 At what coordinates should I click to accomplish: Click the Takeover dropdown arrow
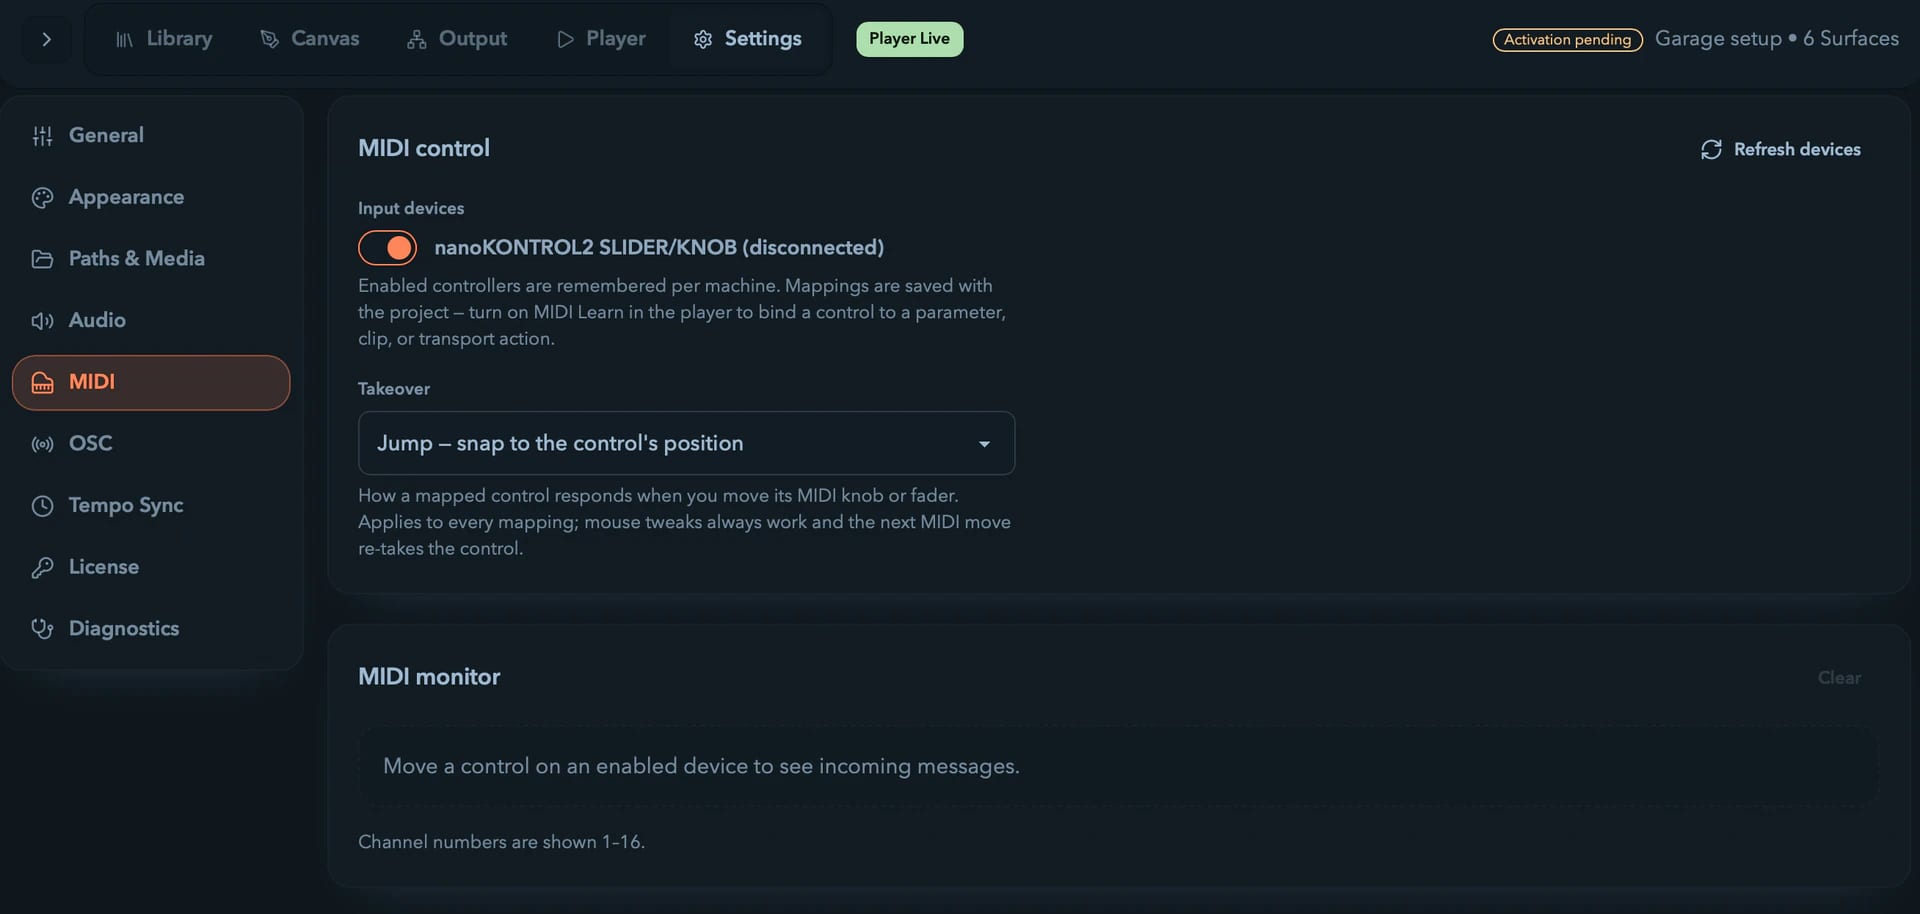(x=984, y=444)
